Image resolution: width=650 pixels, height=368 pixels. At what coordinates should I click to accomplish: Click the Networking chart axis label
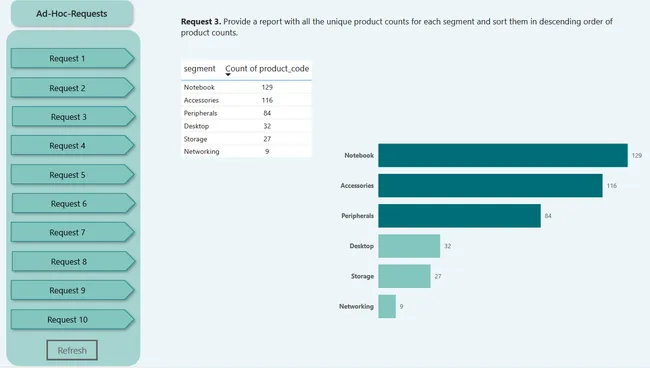pos(356,306)
